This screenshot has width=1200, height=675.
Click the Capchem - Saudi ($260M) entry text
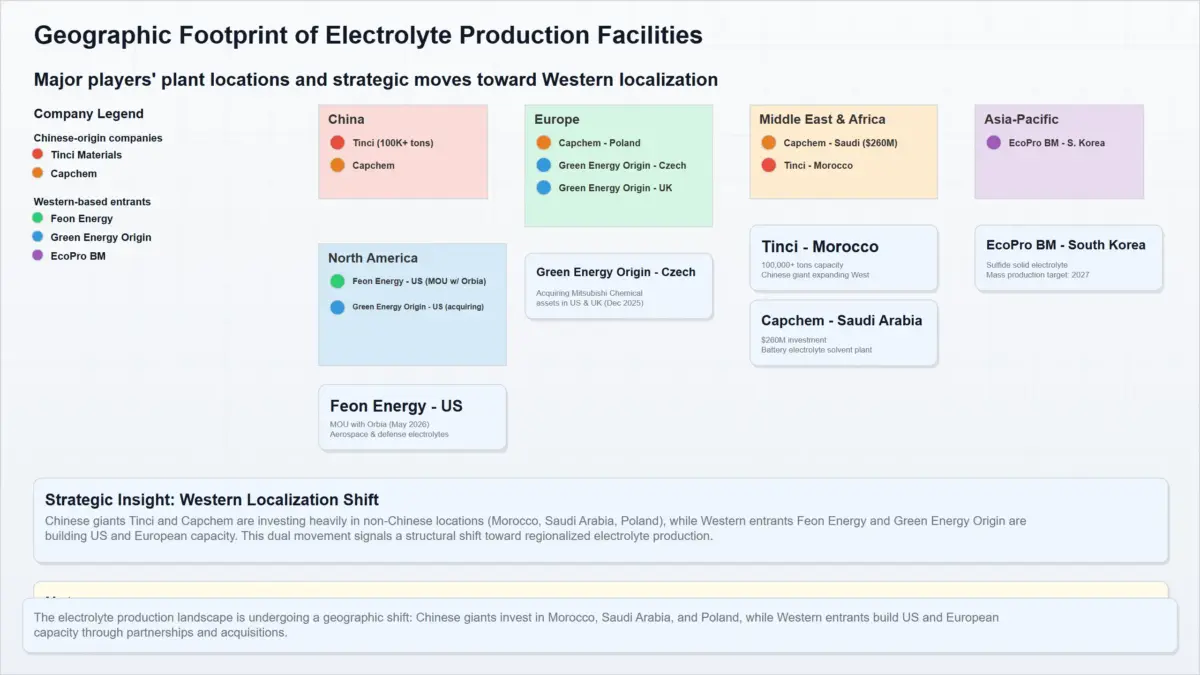(840, 143)
